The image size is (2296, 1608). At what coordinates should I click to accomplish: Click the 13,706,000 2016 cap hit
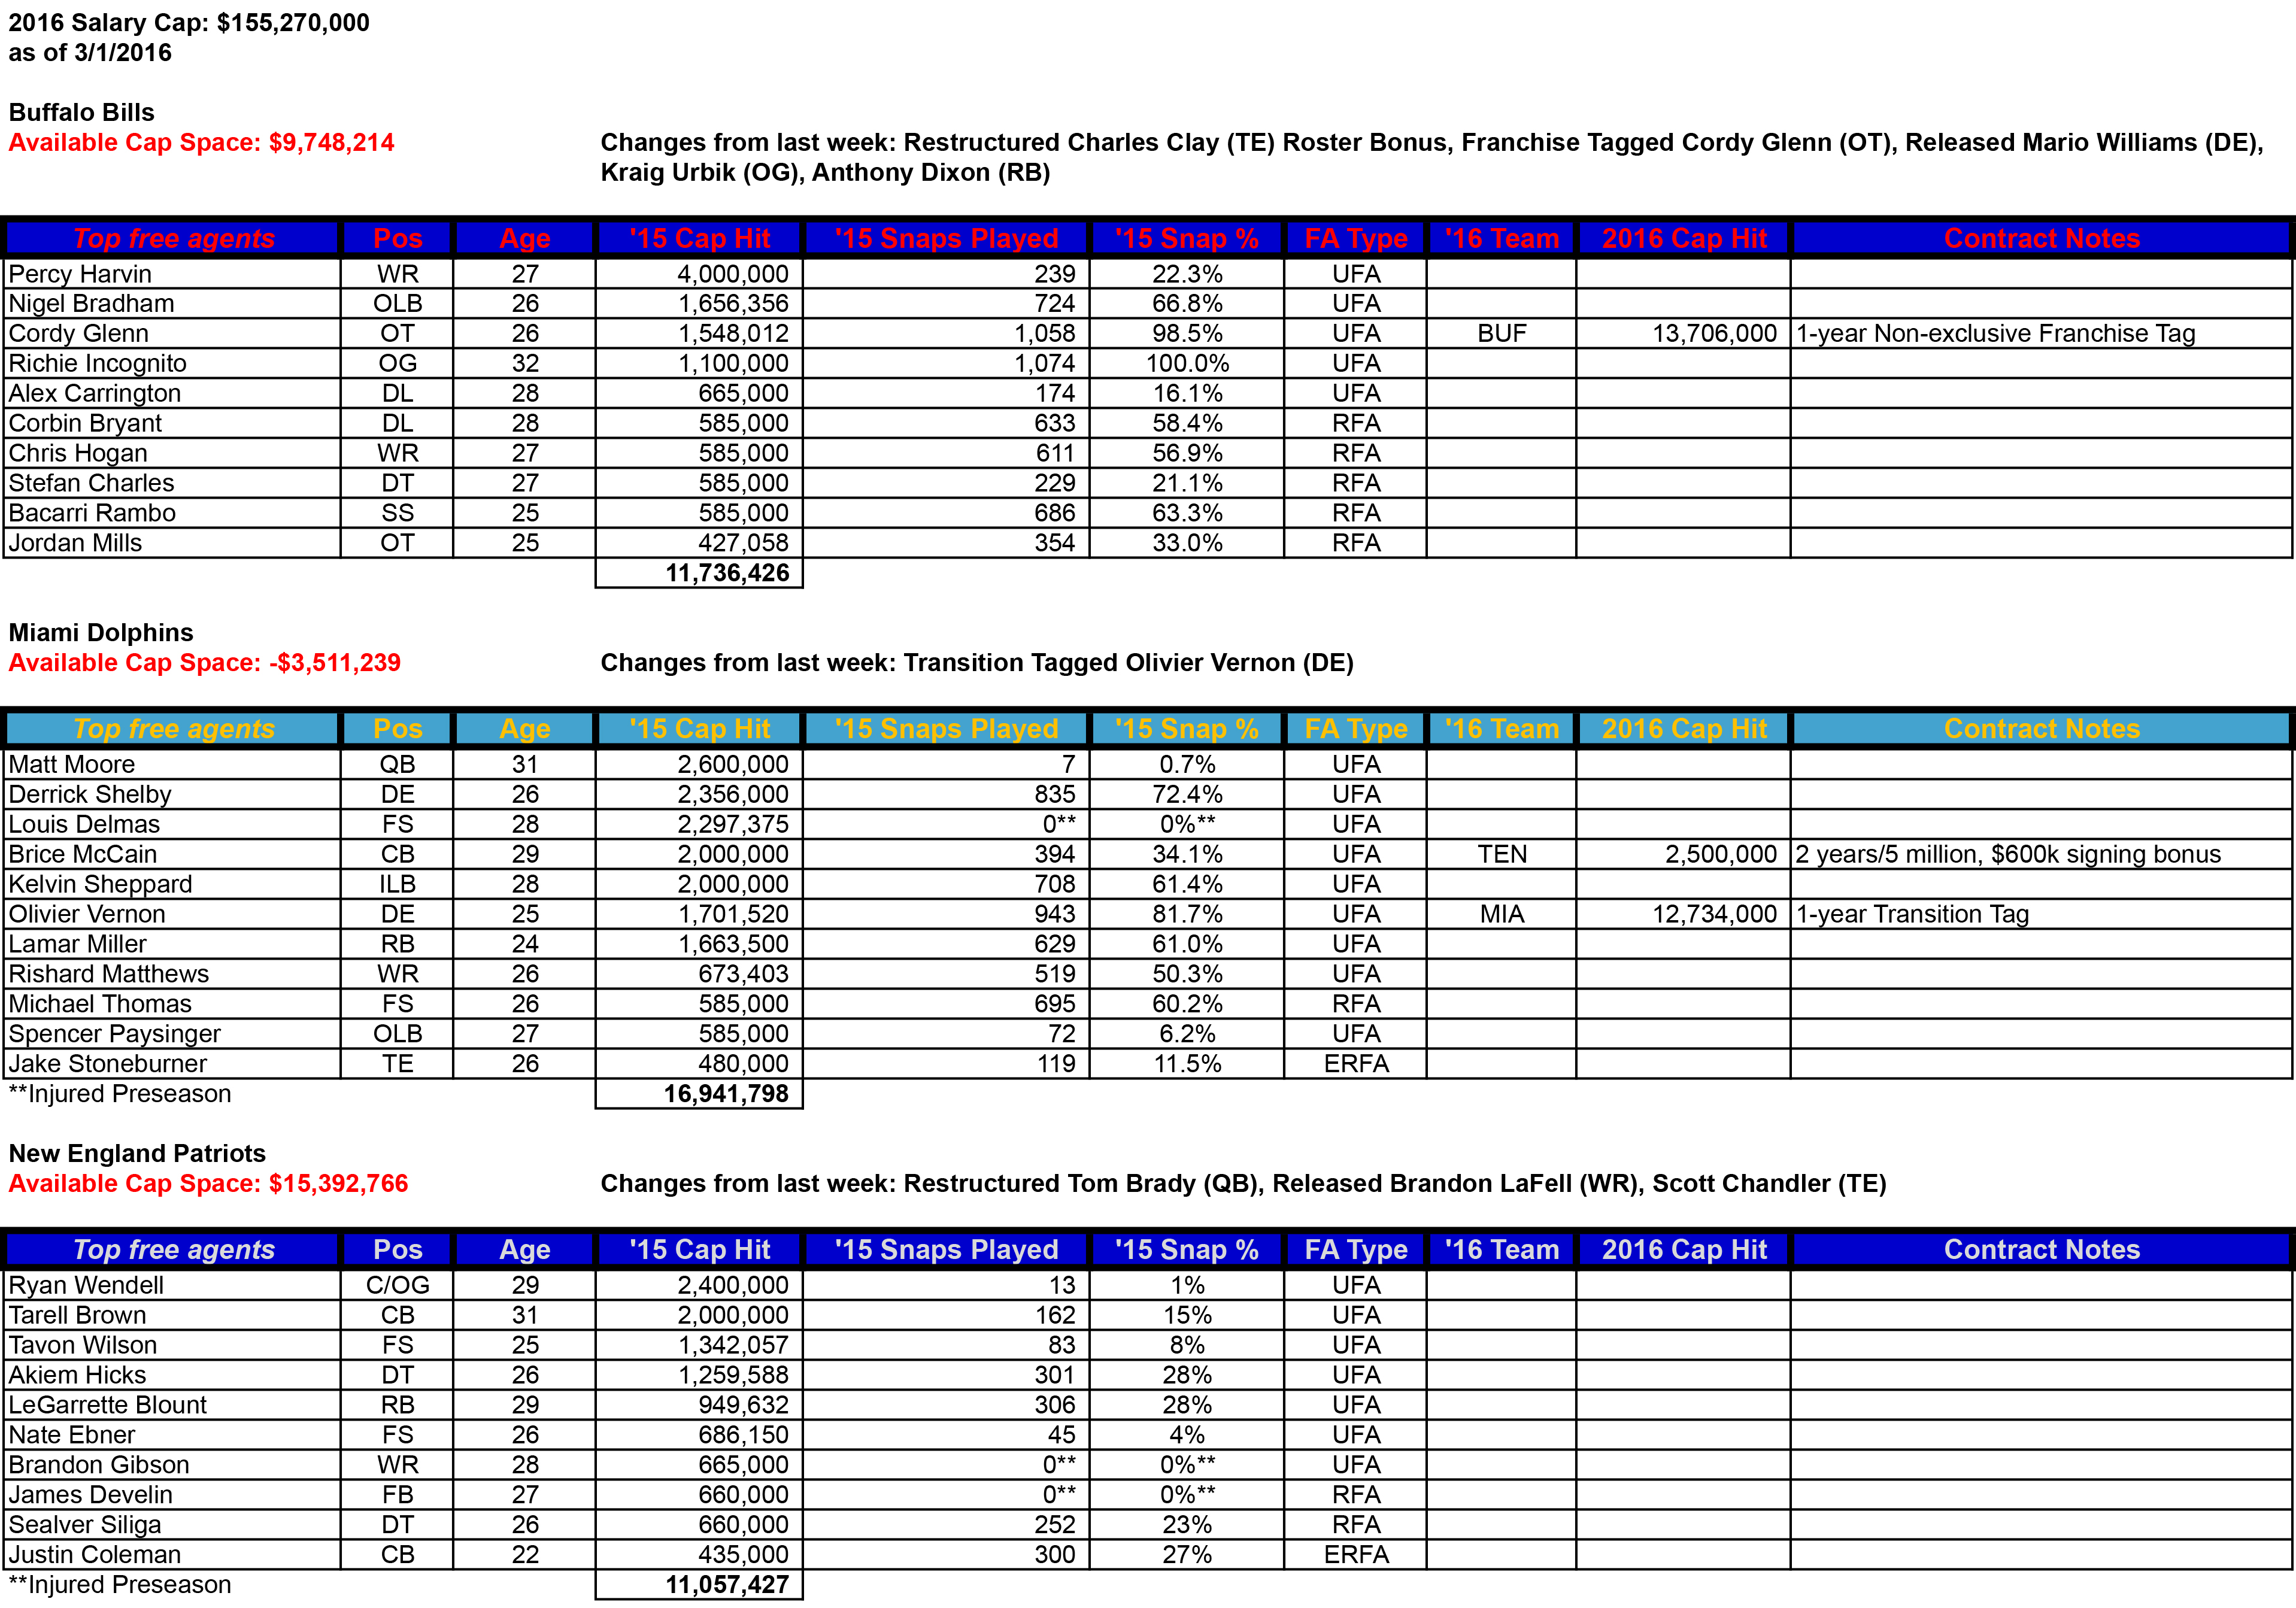tap(1683, 334)
